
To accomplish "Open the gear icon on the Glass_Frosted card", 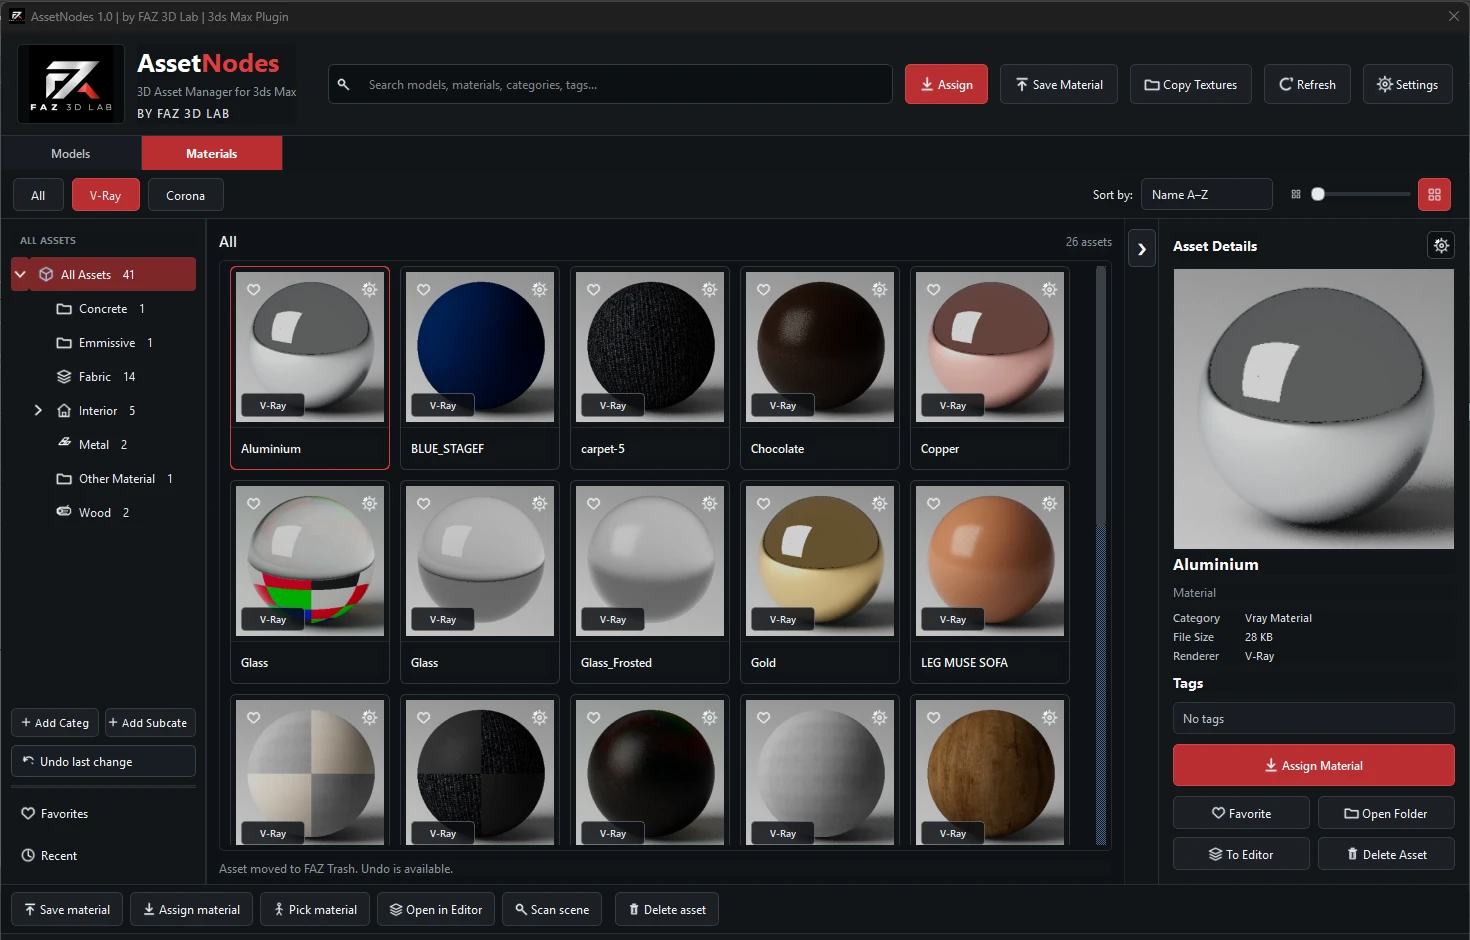I will pos(709,503).
